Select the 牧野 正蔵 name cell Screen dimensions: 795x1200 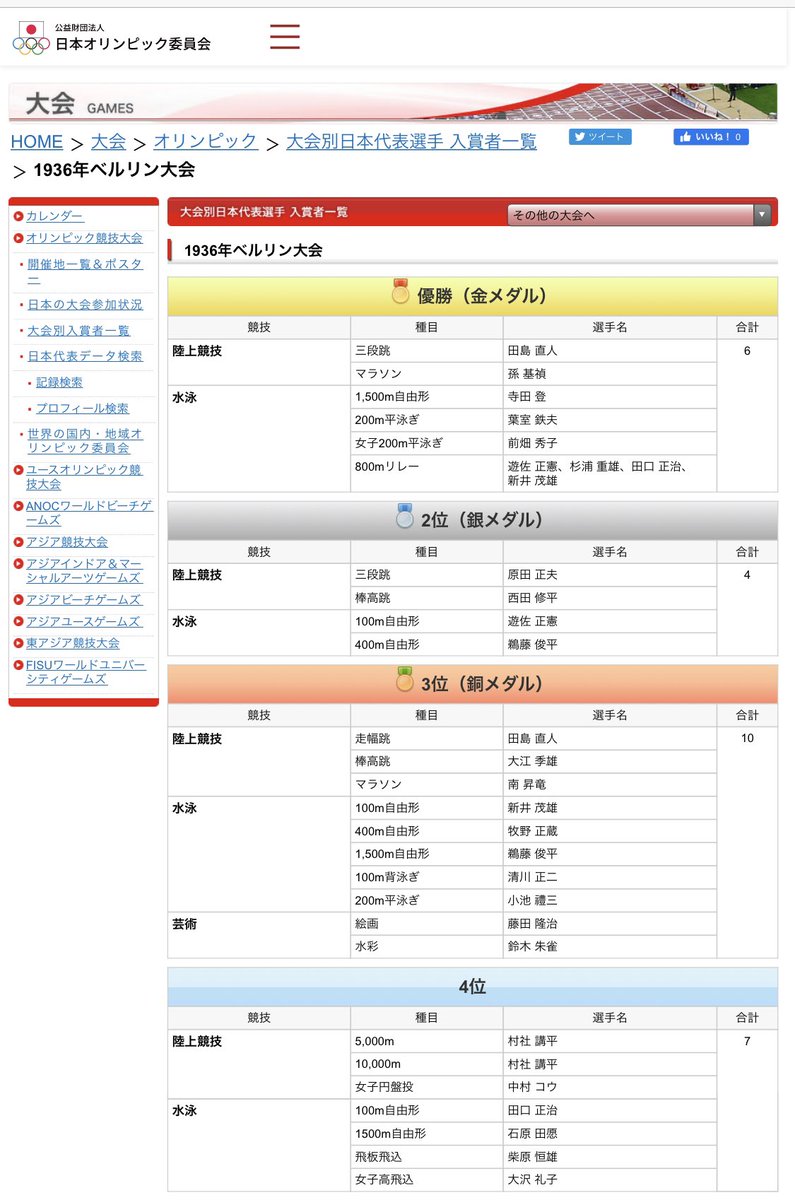[610, 831]
